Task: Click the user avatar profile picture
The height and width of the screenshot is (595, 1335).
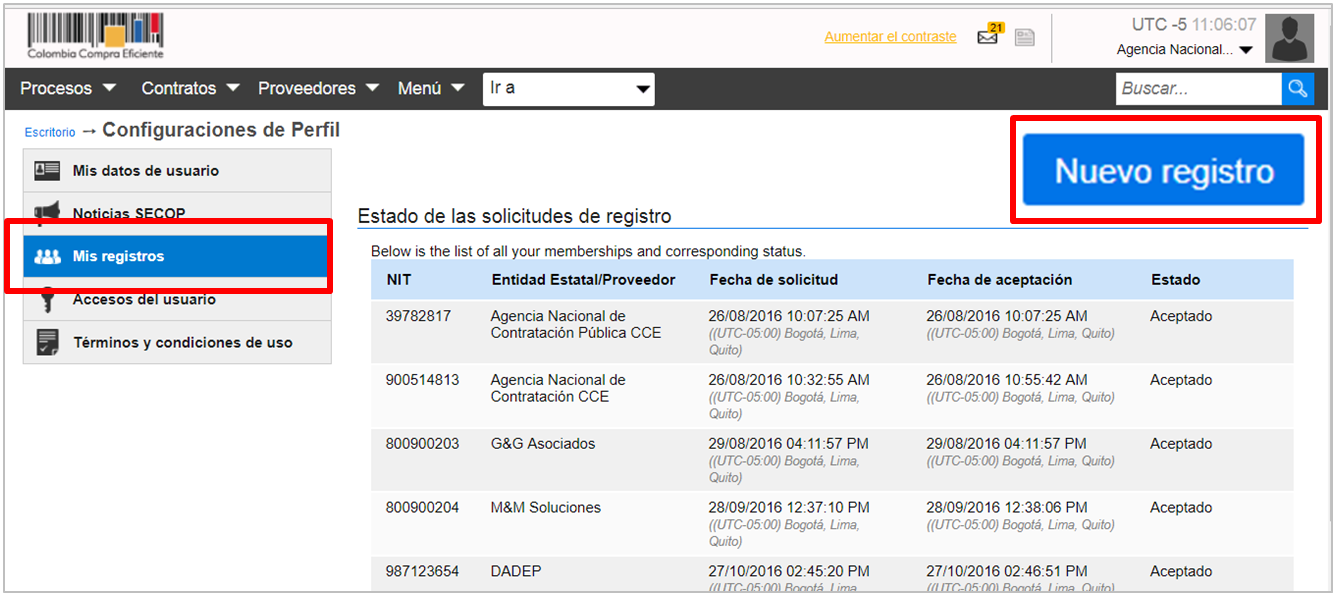Action: coord(1289,39)
